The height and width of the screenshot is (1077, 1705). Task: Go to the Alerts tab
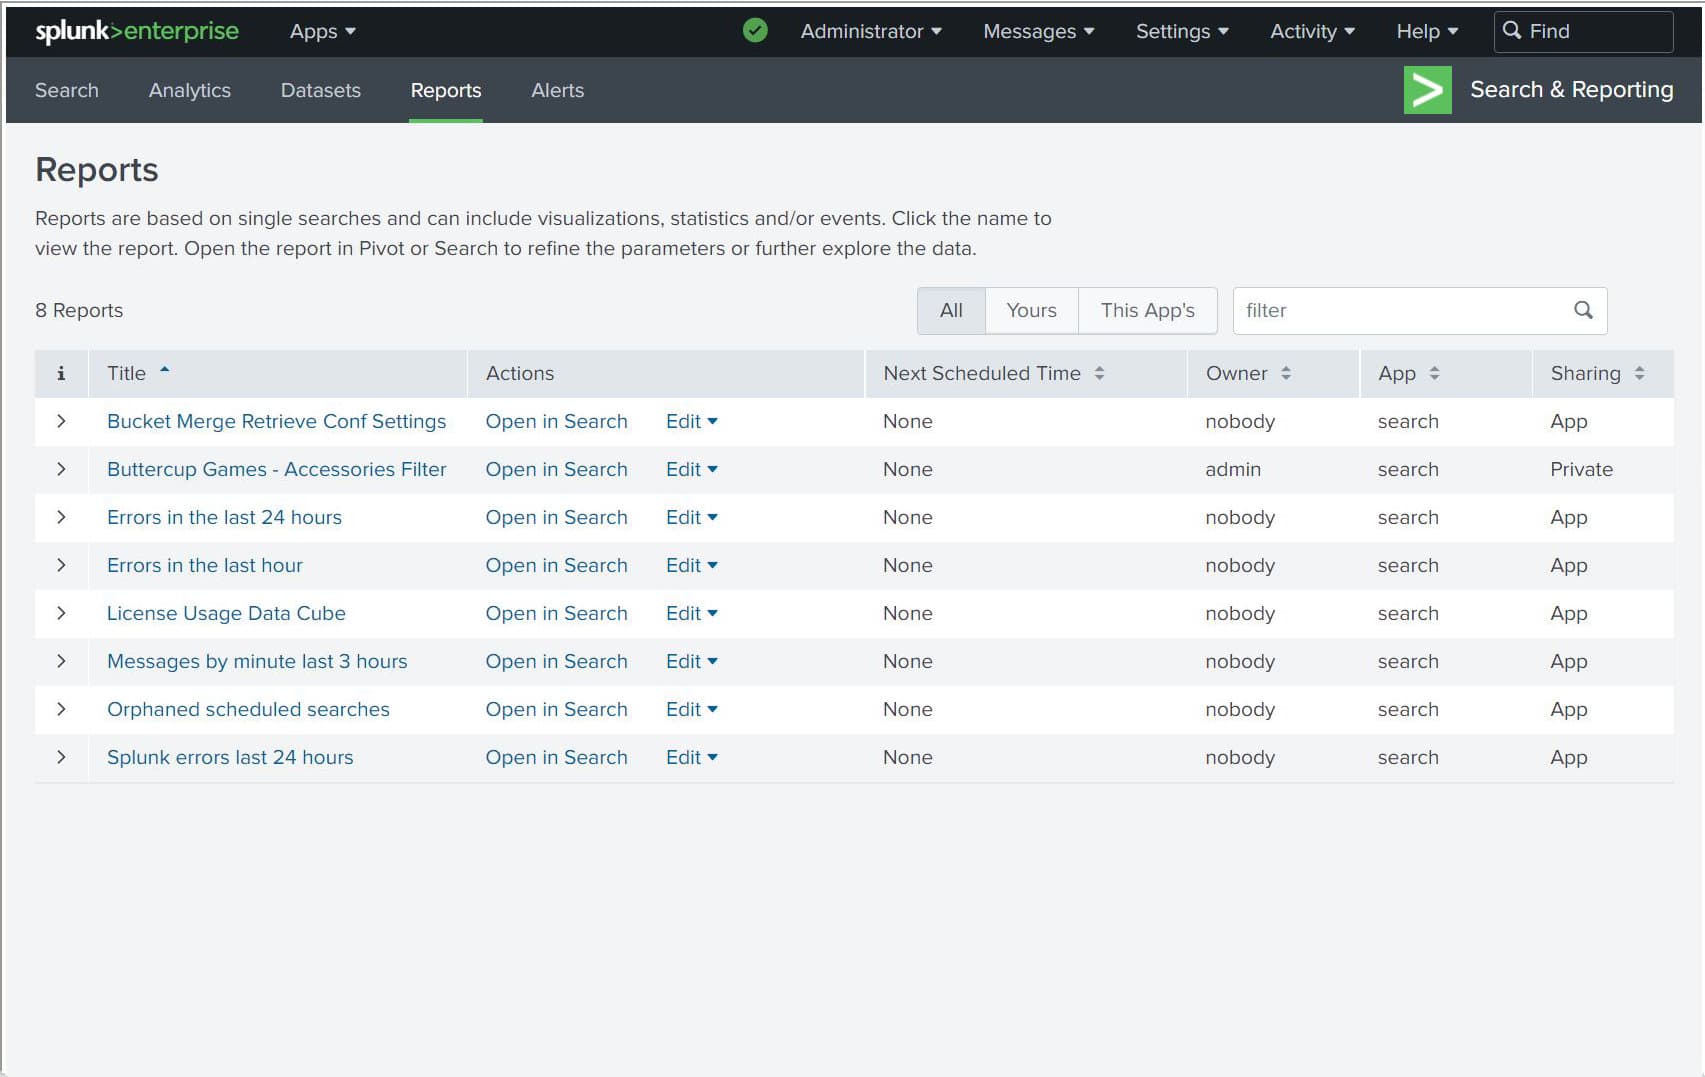coord(558,90)
